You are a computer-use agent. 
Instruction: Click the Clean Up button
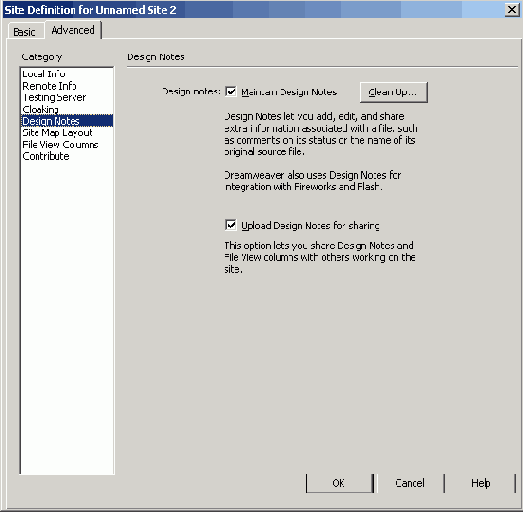tap(394, 92)
